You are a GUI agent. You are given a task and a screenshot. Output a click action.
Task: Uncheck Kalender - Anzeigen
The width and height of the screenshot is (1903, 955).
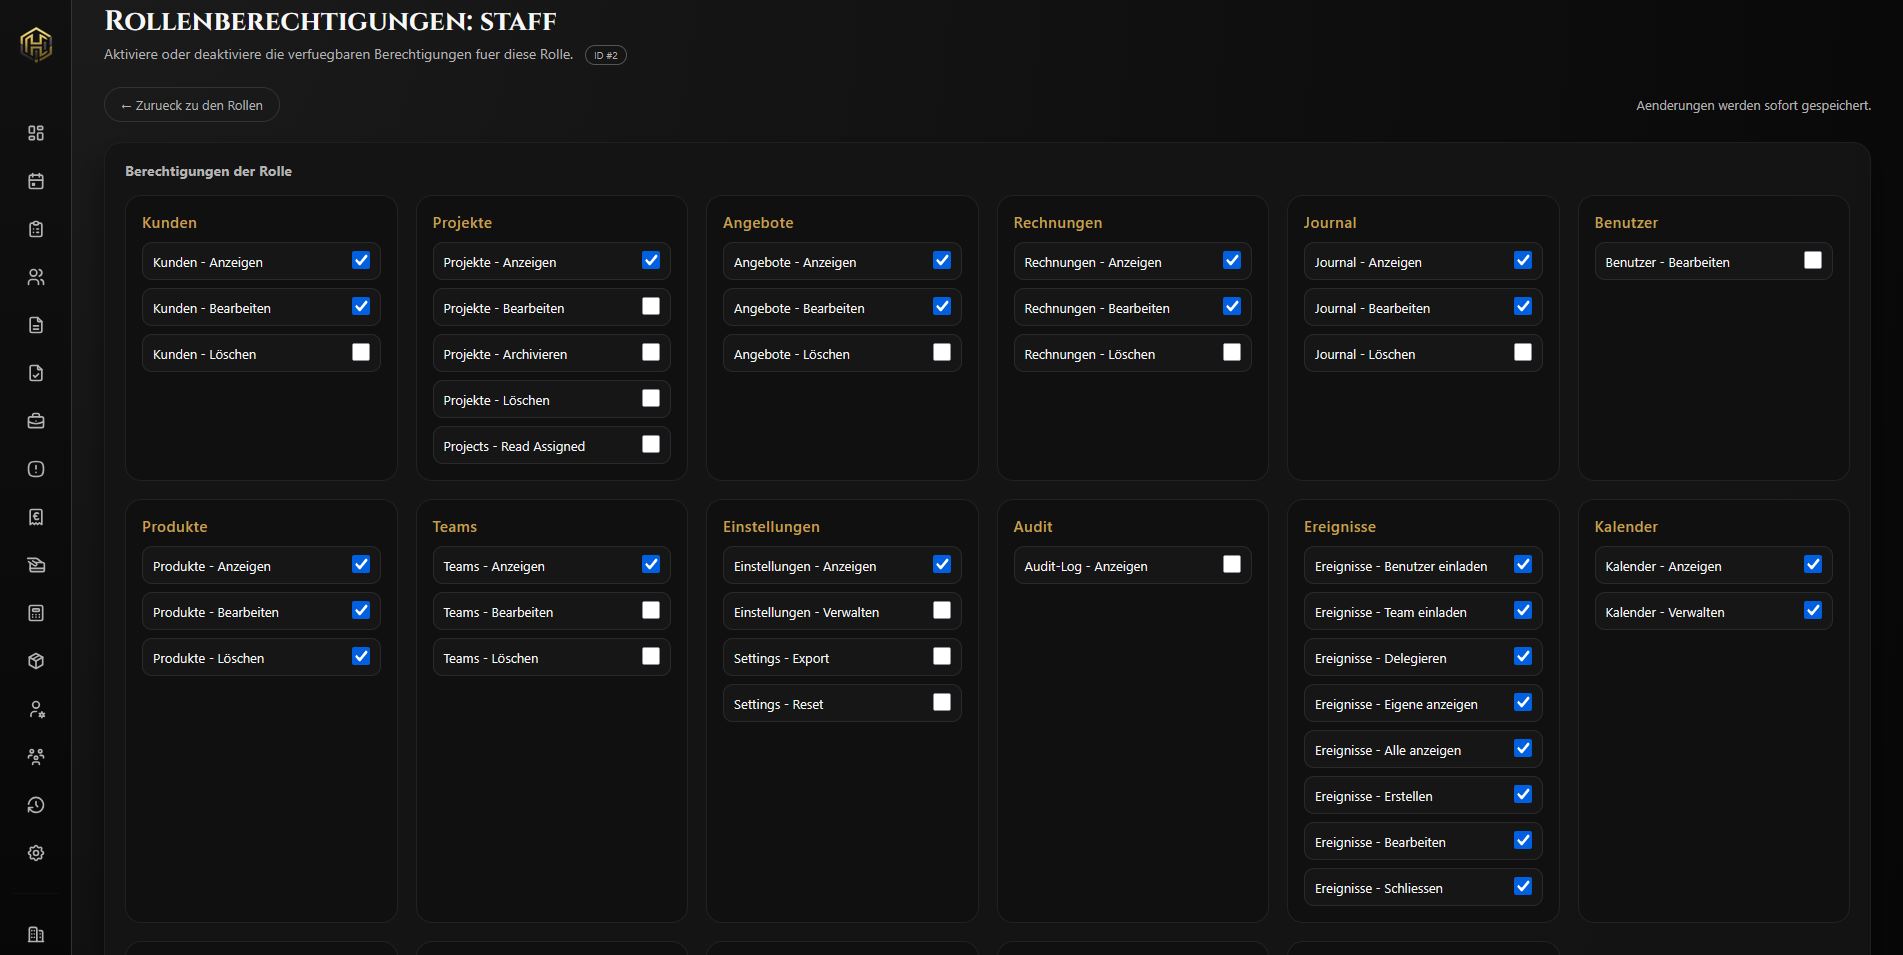click(1813, 564)
